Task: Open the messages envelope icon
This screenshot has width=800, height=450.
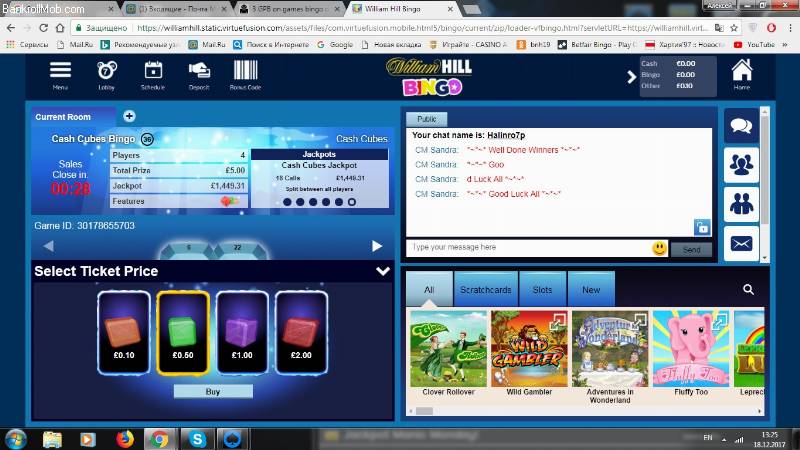Action: [x=741, y=244]
